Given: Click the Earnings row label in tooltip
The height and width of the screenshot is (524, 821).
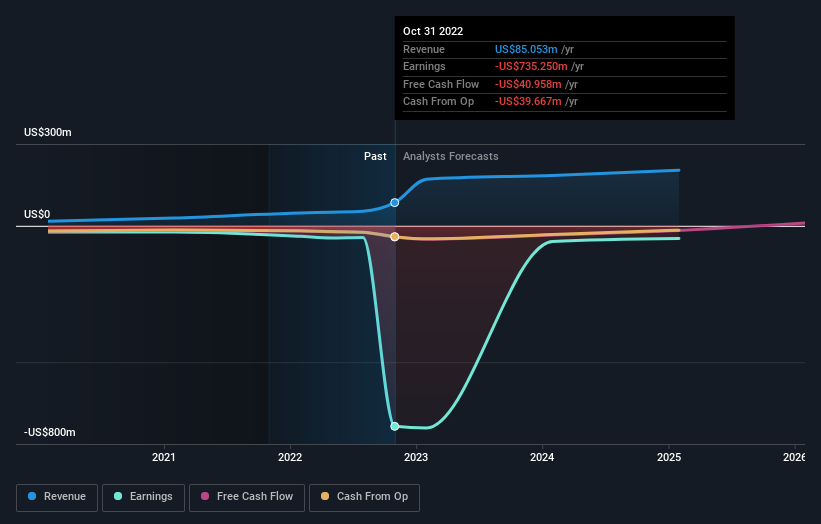Looking at the screenshot, I should (424, 66).
